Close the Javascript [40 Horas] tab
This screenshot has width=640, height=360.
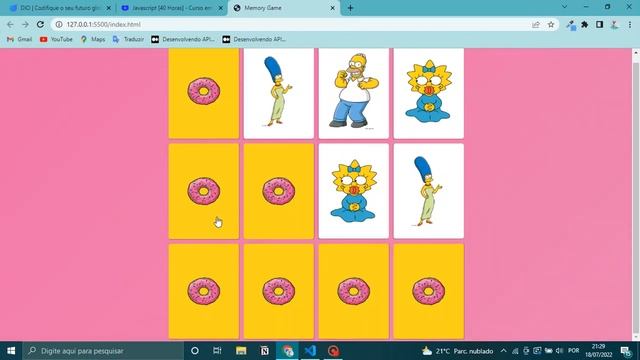220,8
